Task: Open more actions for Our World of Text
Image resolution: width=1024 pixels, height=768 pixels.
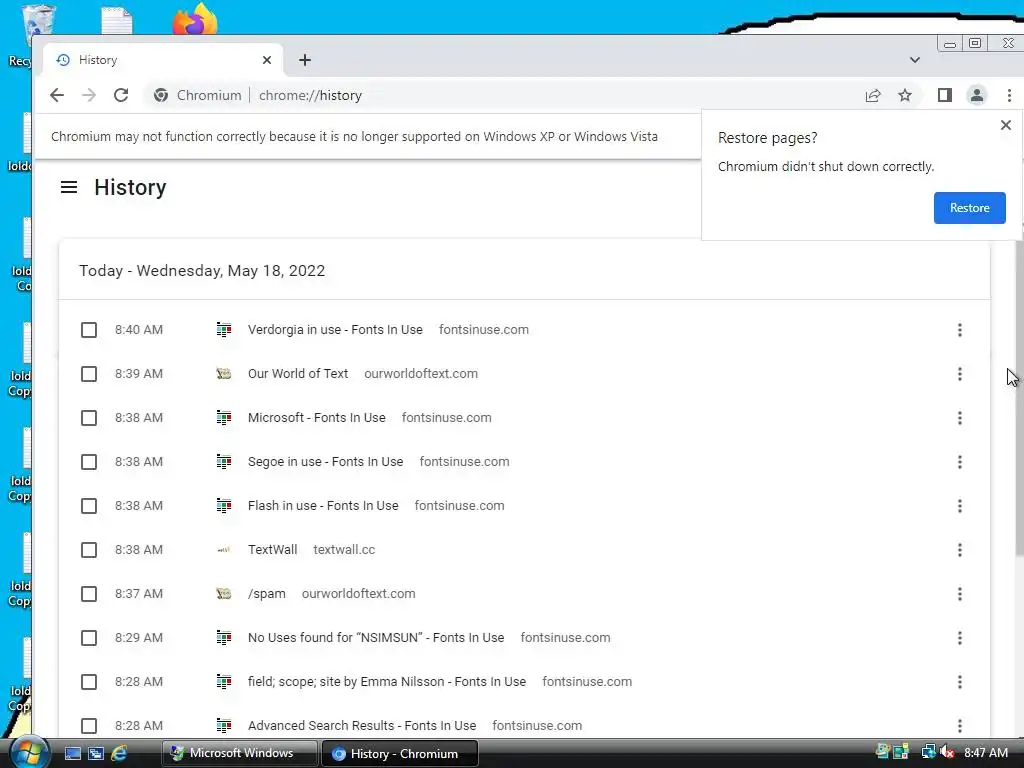Action: pos(959,374)
